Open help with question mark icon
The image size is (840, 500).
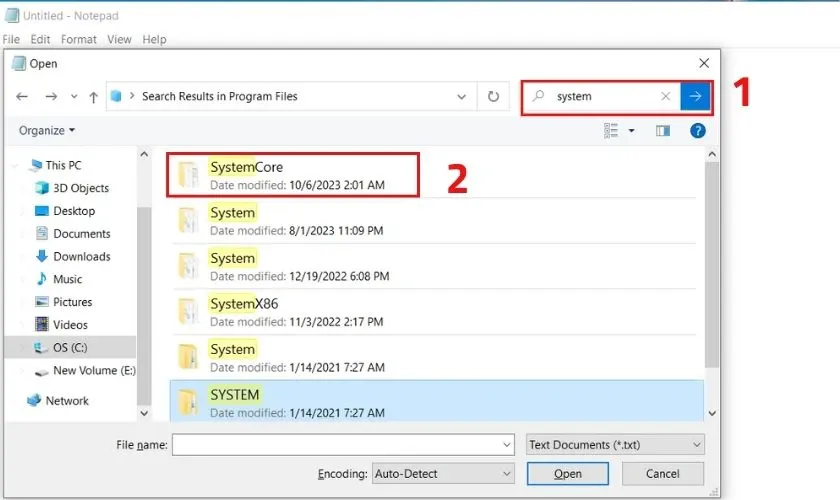click(698, 130)
